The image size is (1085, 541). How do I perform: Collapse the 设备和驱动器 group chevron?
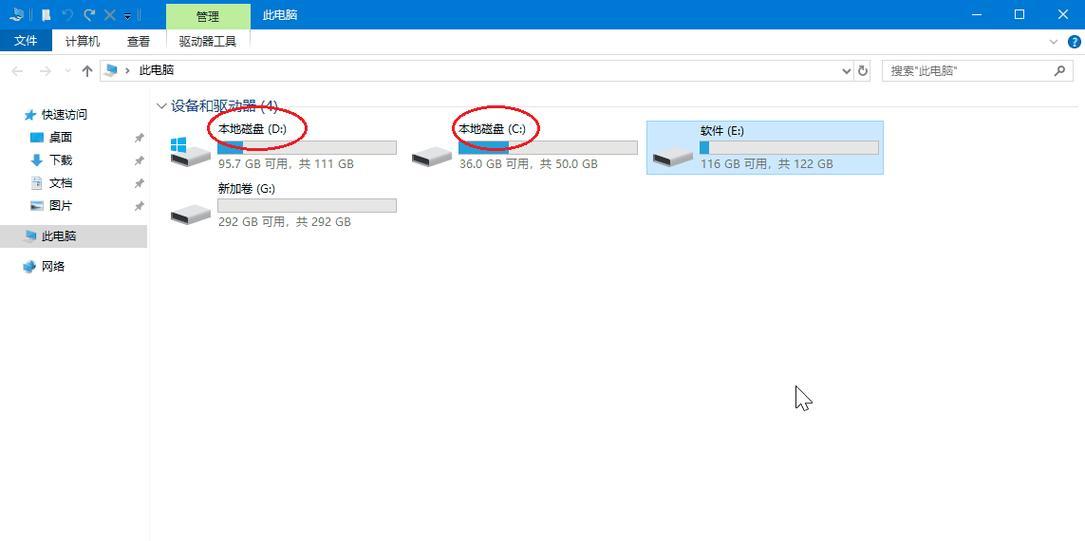(162, 106)
